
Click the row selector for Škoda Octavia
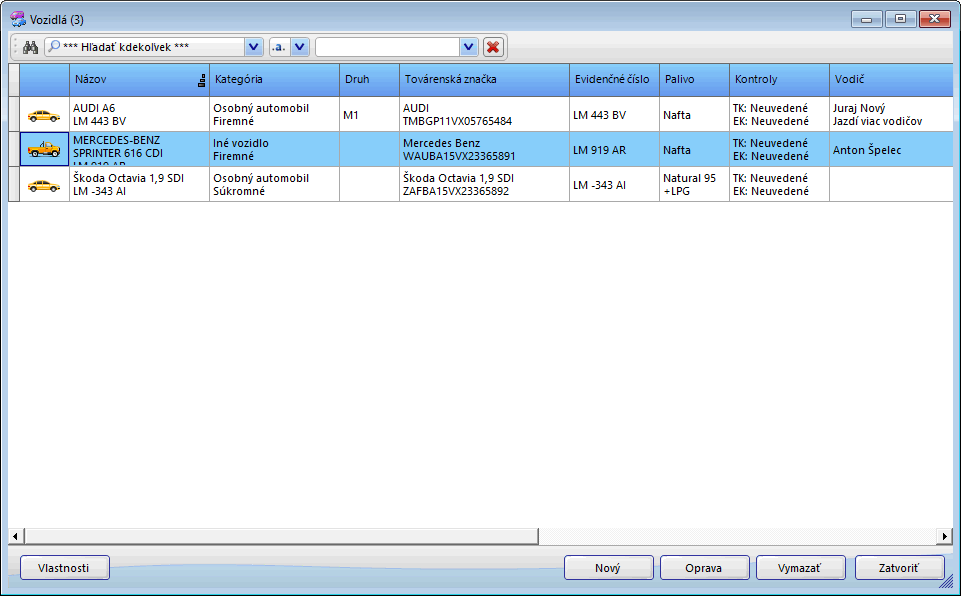tap(14, 185)
